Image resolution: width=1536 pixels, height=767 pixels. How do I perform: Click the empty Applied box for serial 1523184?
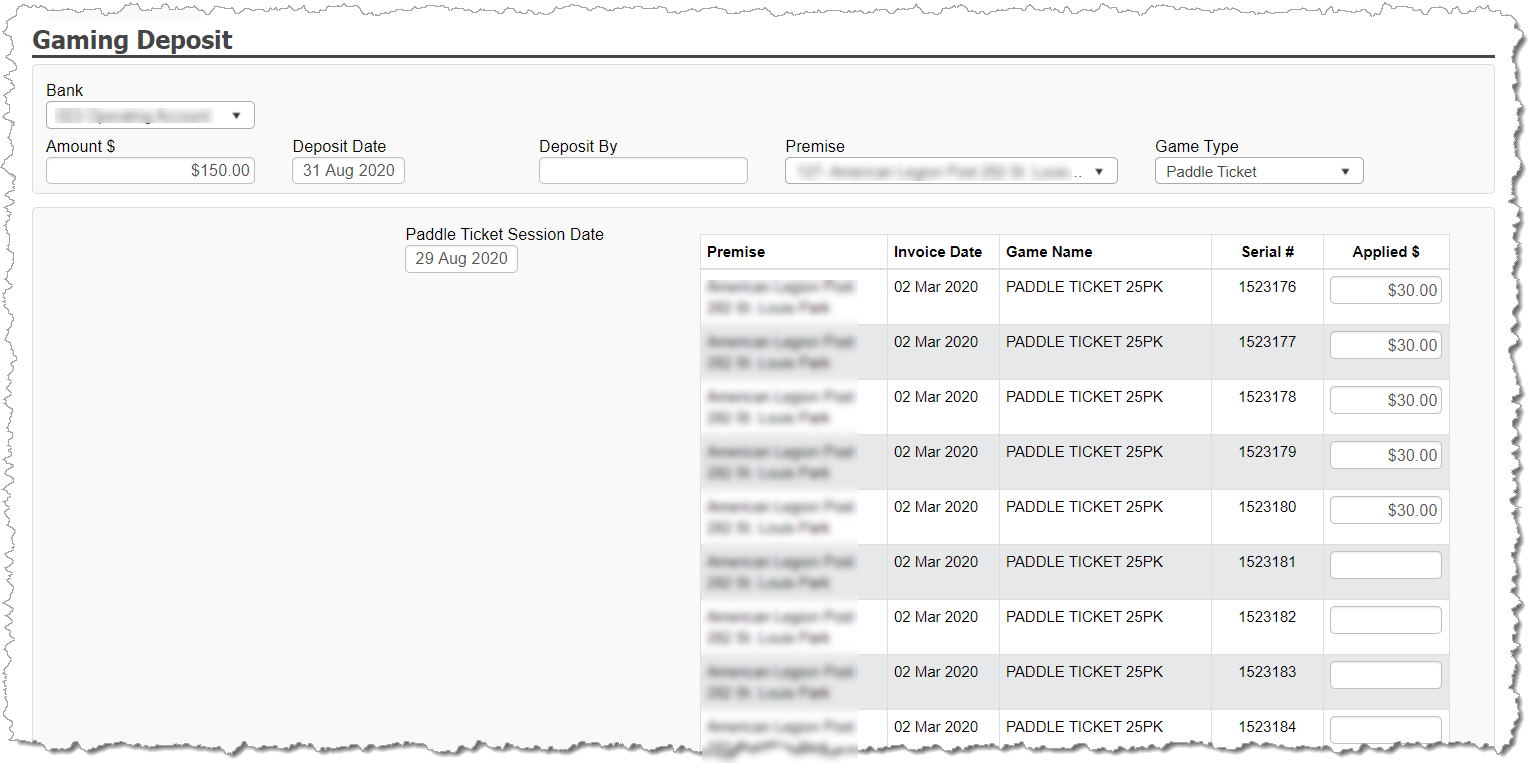pyautogui.click(x=1386, y=729)
